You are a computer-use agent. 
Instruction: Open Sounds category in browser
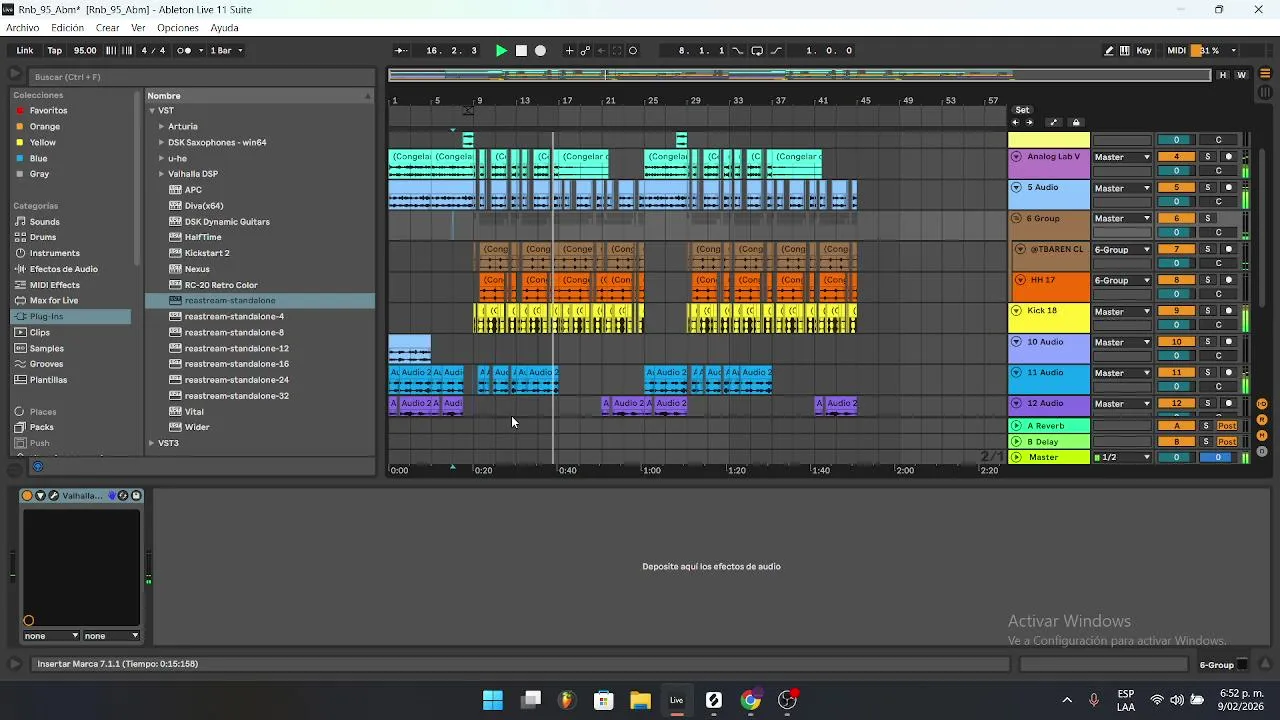(44, 222)
